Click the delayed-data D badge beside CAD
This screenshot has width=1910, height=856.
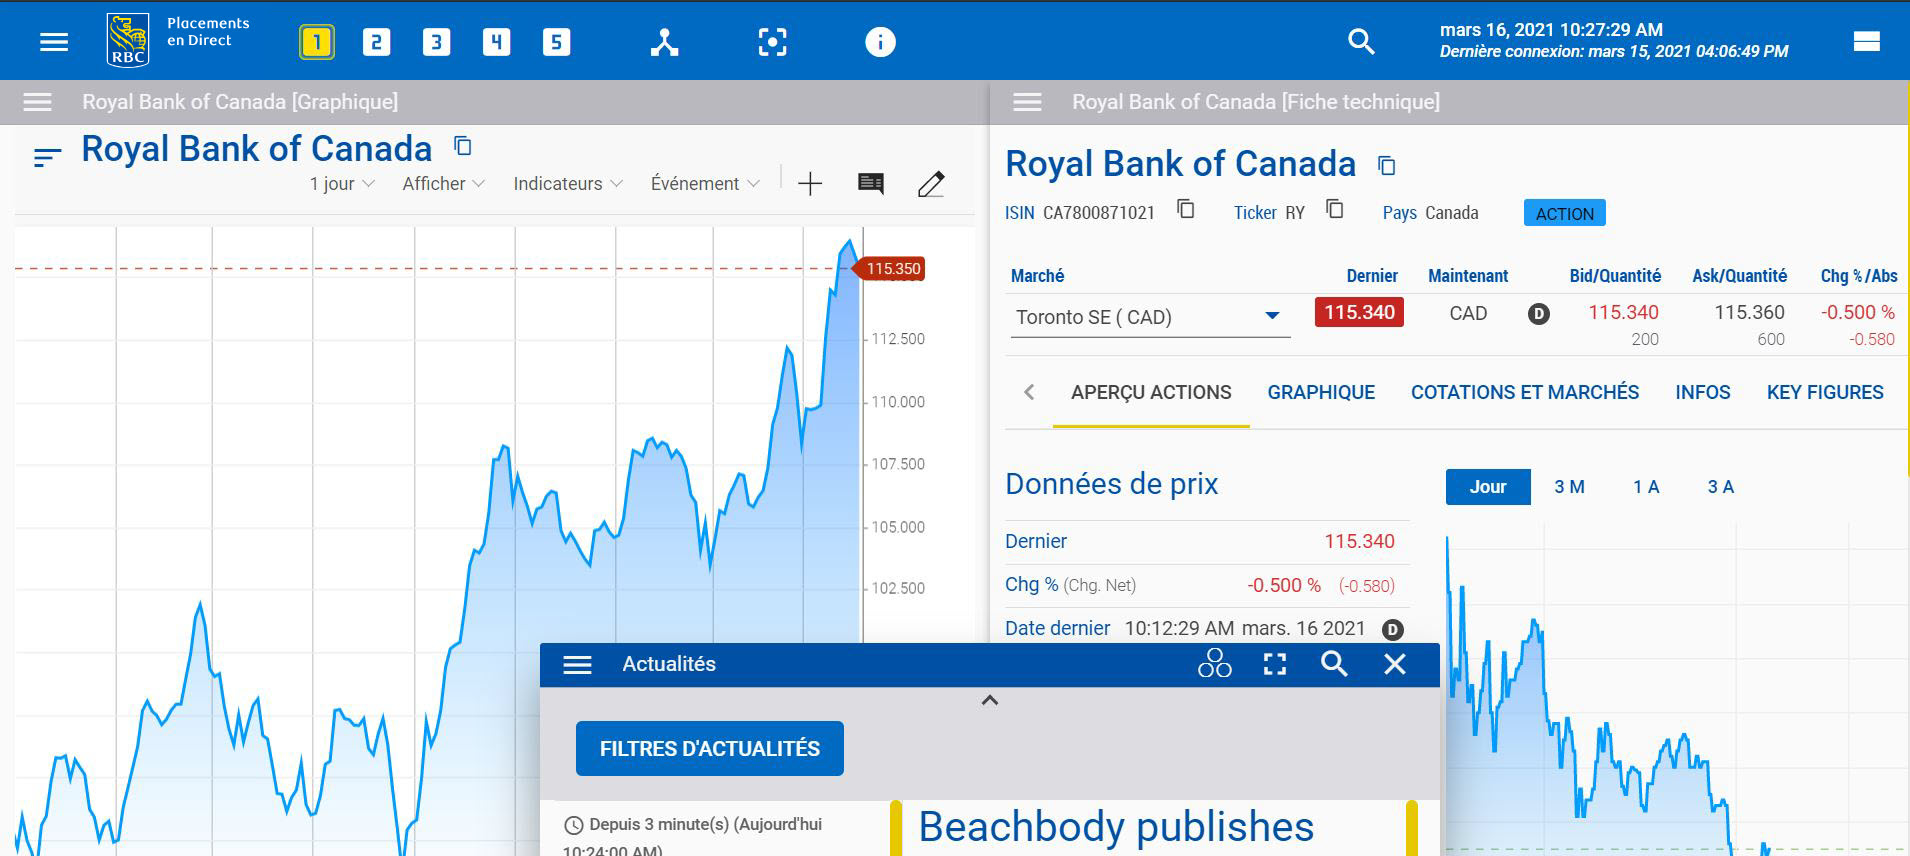[1539, 314]
